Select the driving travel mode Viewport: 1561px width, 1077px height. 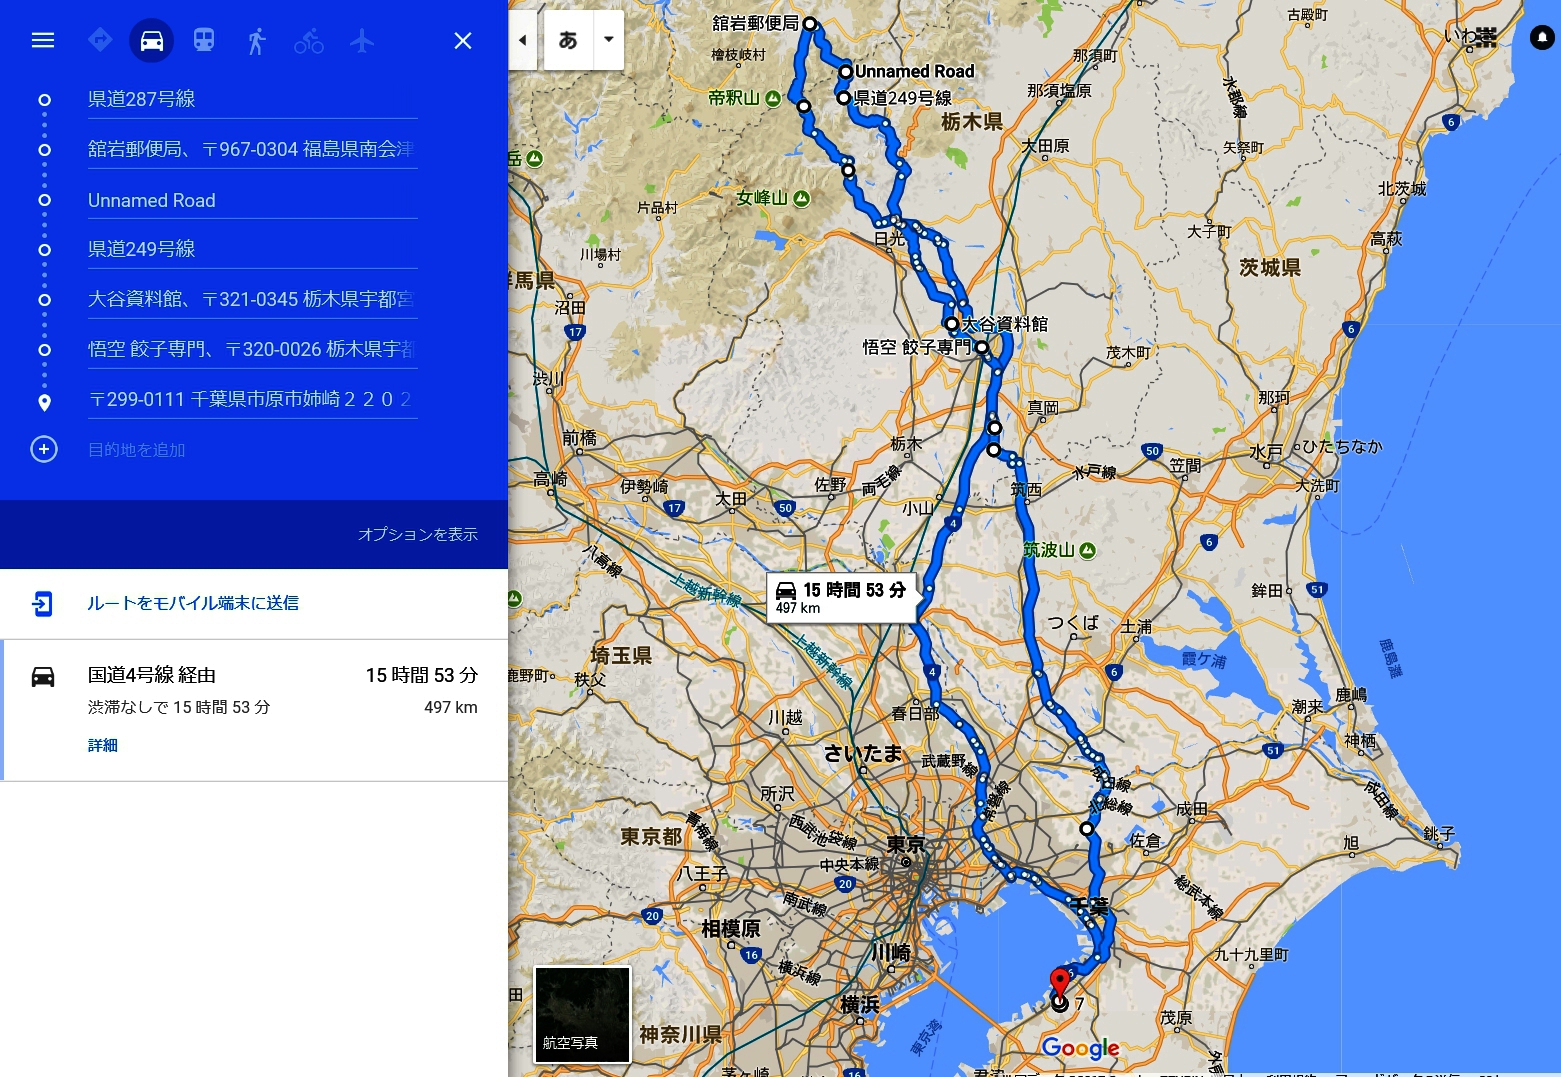(x=152, y=40)
